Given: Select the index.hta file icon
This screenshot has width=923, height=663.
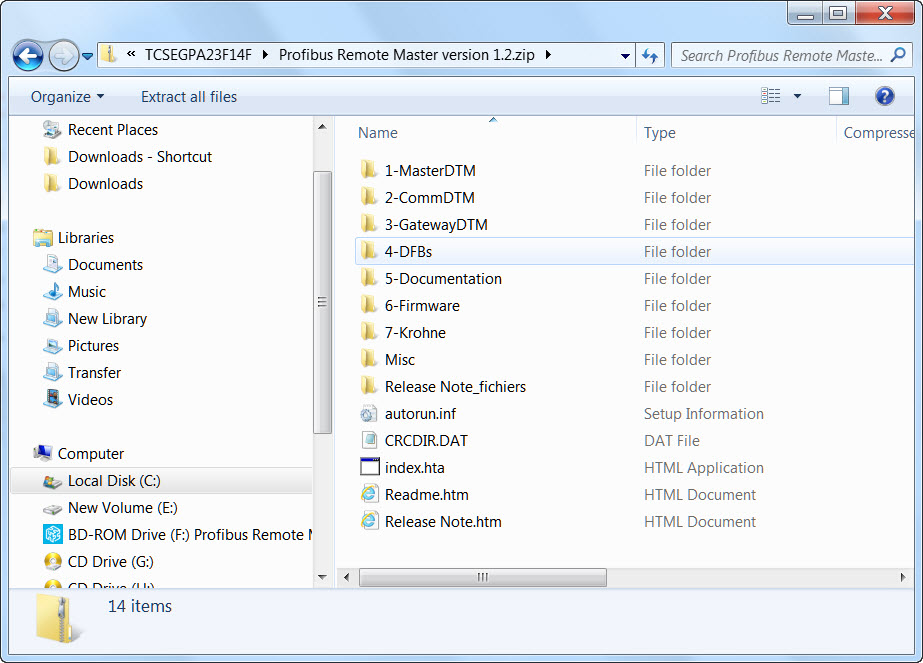Looking at the screenshot, I should coord(370,467).
